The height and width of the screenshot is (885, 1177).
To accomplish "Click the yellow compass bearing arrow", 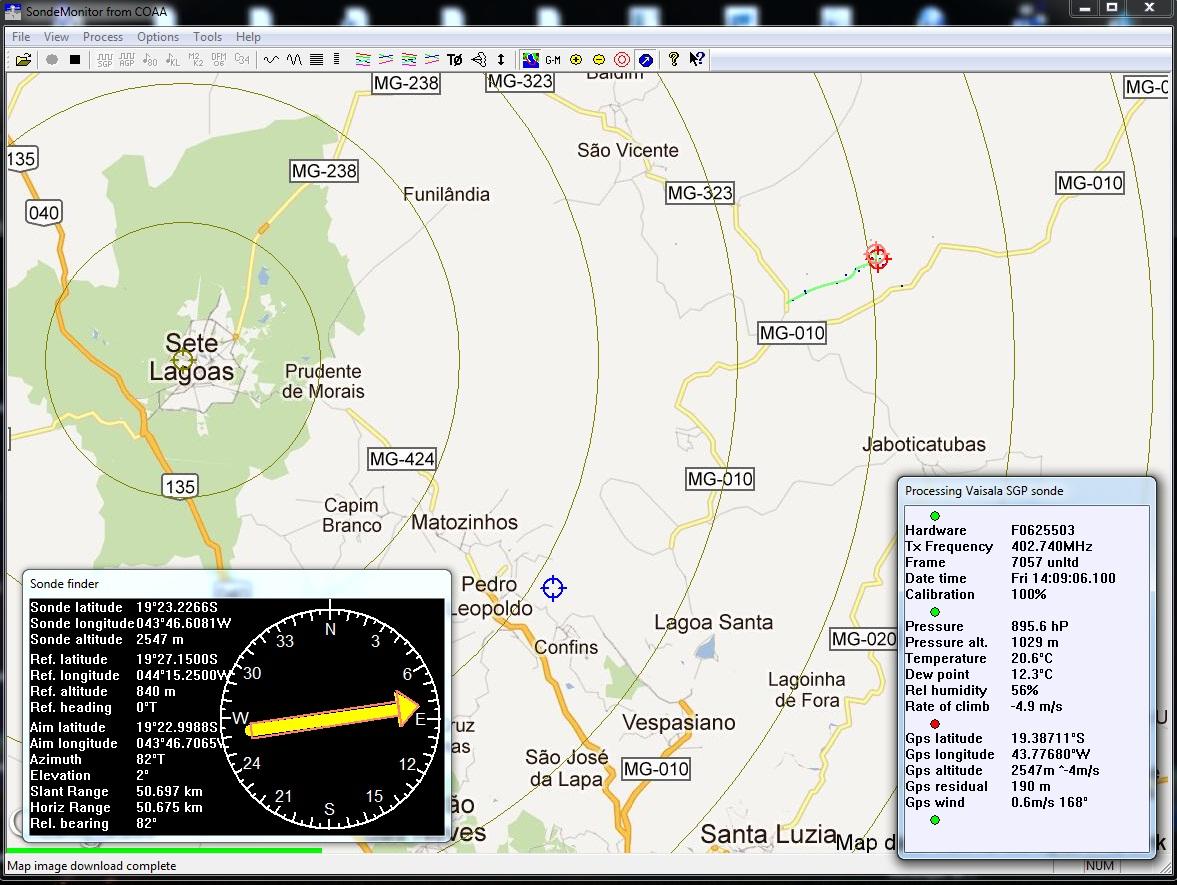I will point(333,715).
